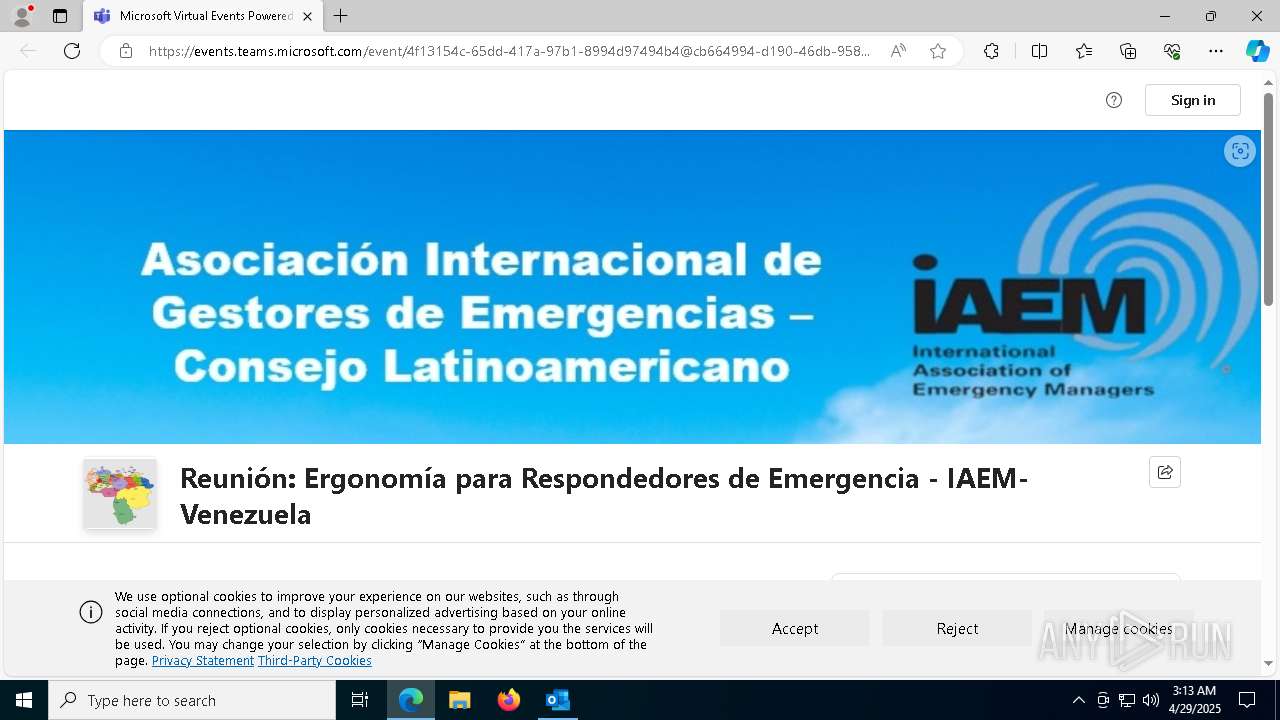Open Browser essentials
This screenshot has height=720, width=1280.
1172,51
